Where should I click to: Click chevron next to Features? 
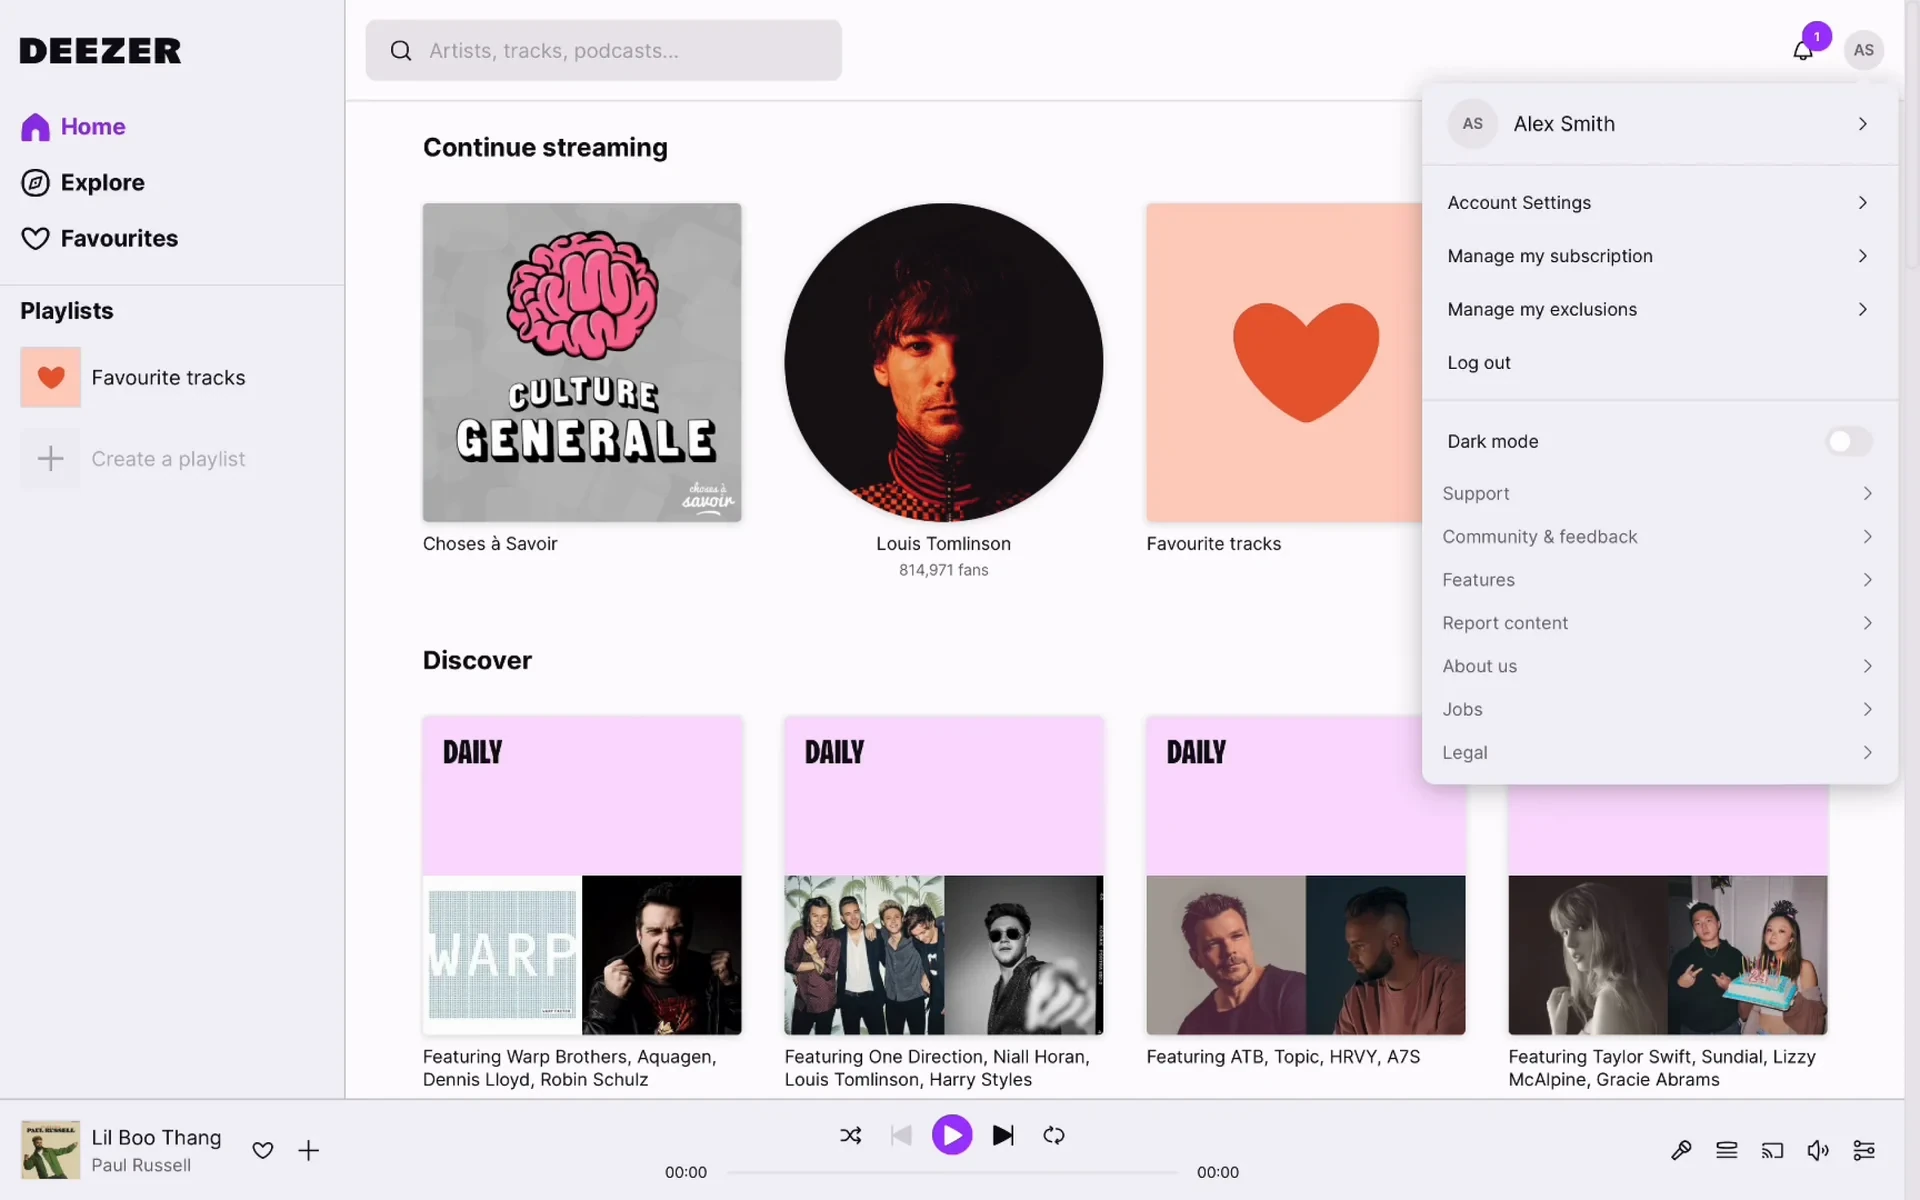[x=1867, y=580]
